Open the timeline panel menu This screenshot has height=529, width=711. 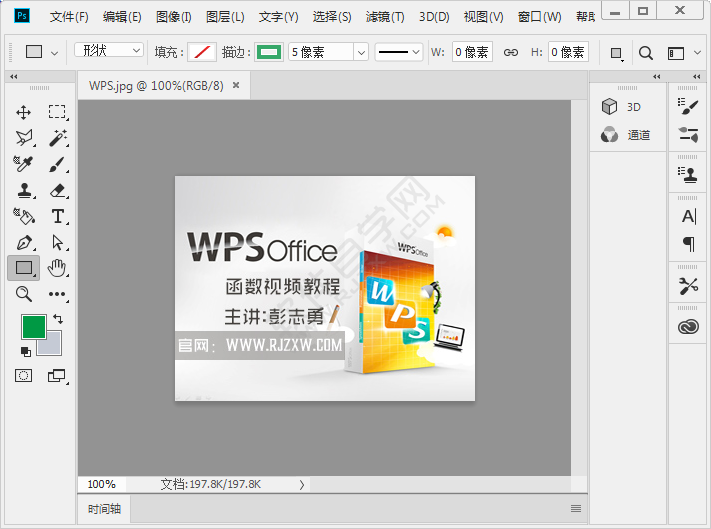tap(576, 509)
